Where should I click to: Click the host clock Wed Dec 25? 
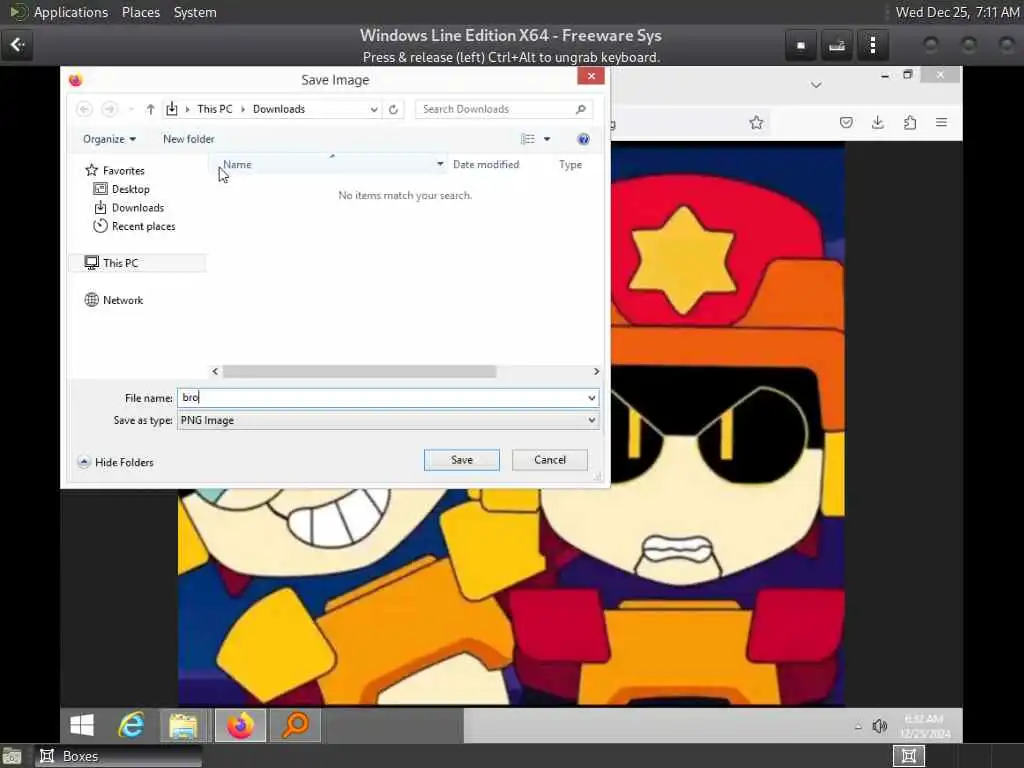click(957, 12)
